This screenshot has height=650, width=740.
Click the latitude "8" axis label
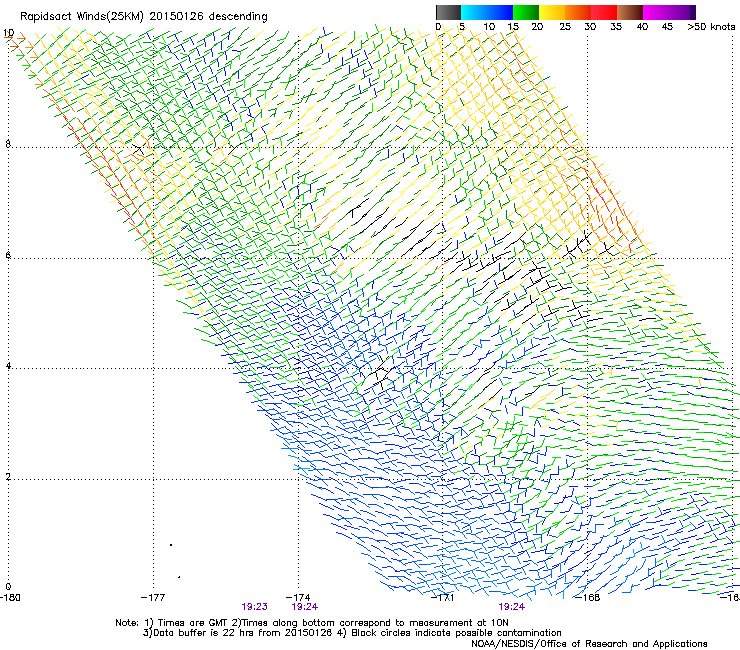point(8,144)
